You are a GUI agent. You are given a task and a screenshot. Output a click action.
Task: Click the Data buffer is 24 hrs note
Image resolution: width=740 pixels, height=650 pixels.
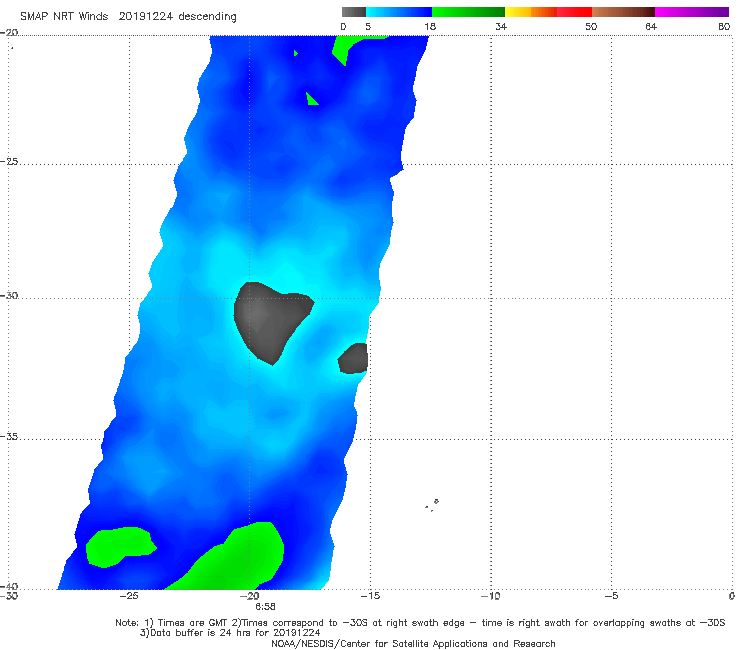(x=230, y=633)
